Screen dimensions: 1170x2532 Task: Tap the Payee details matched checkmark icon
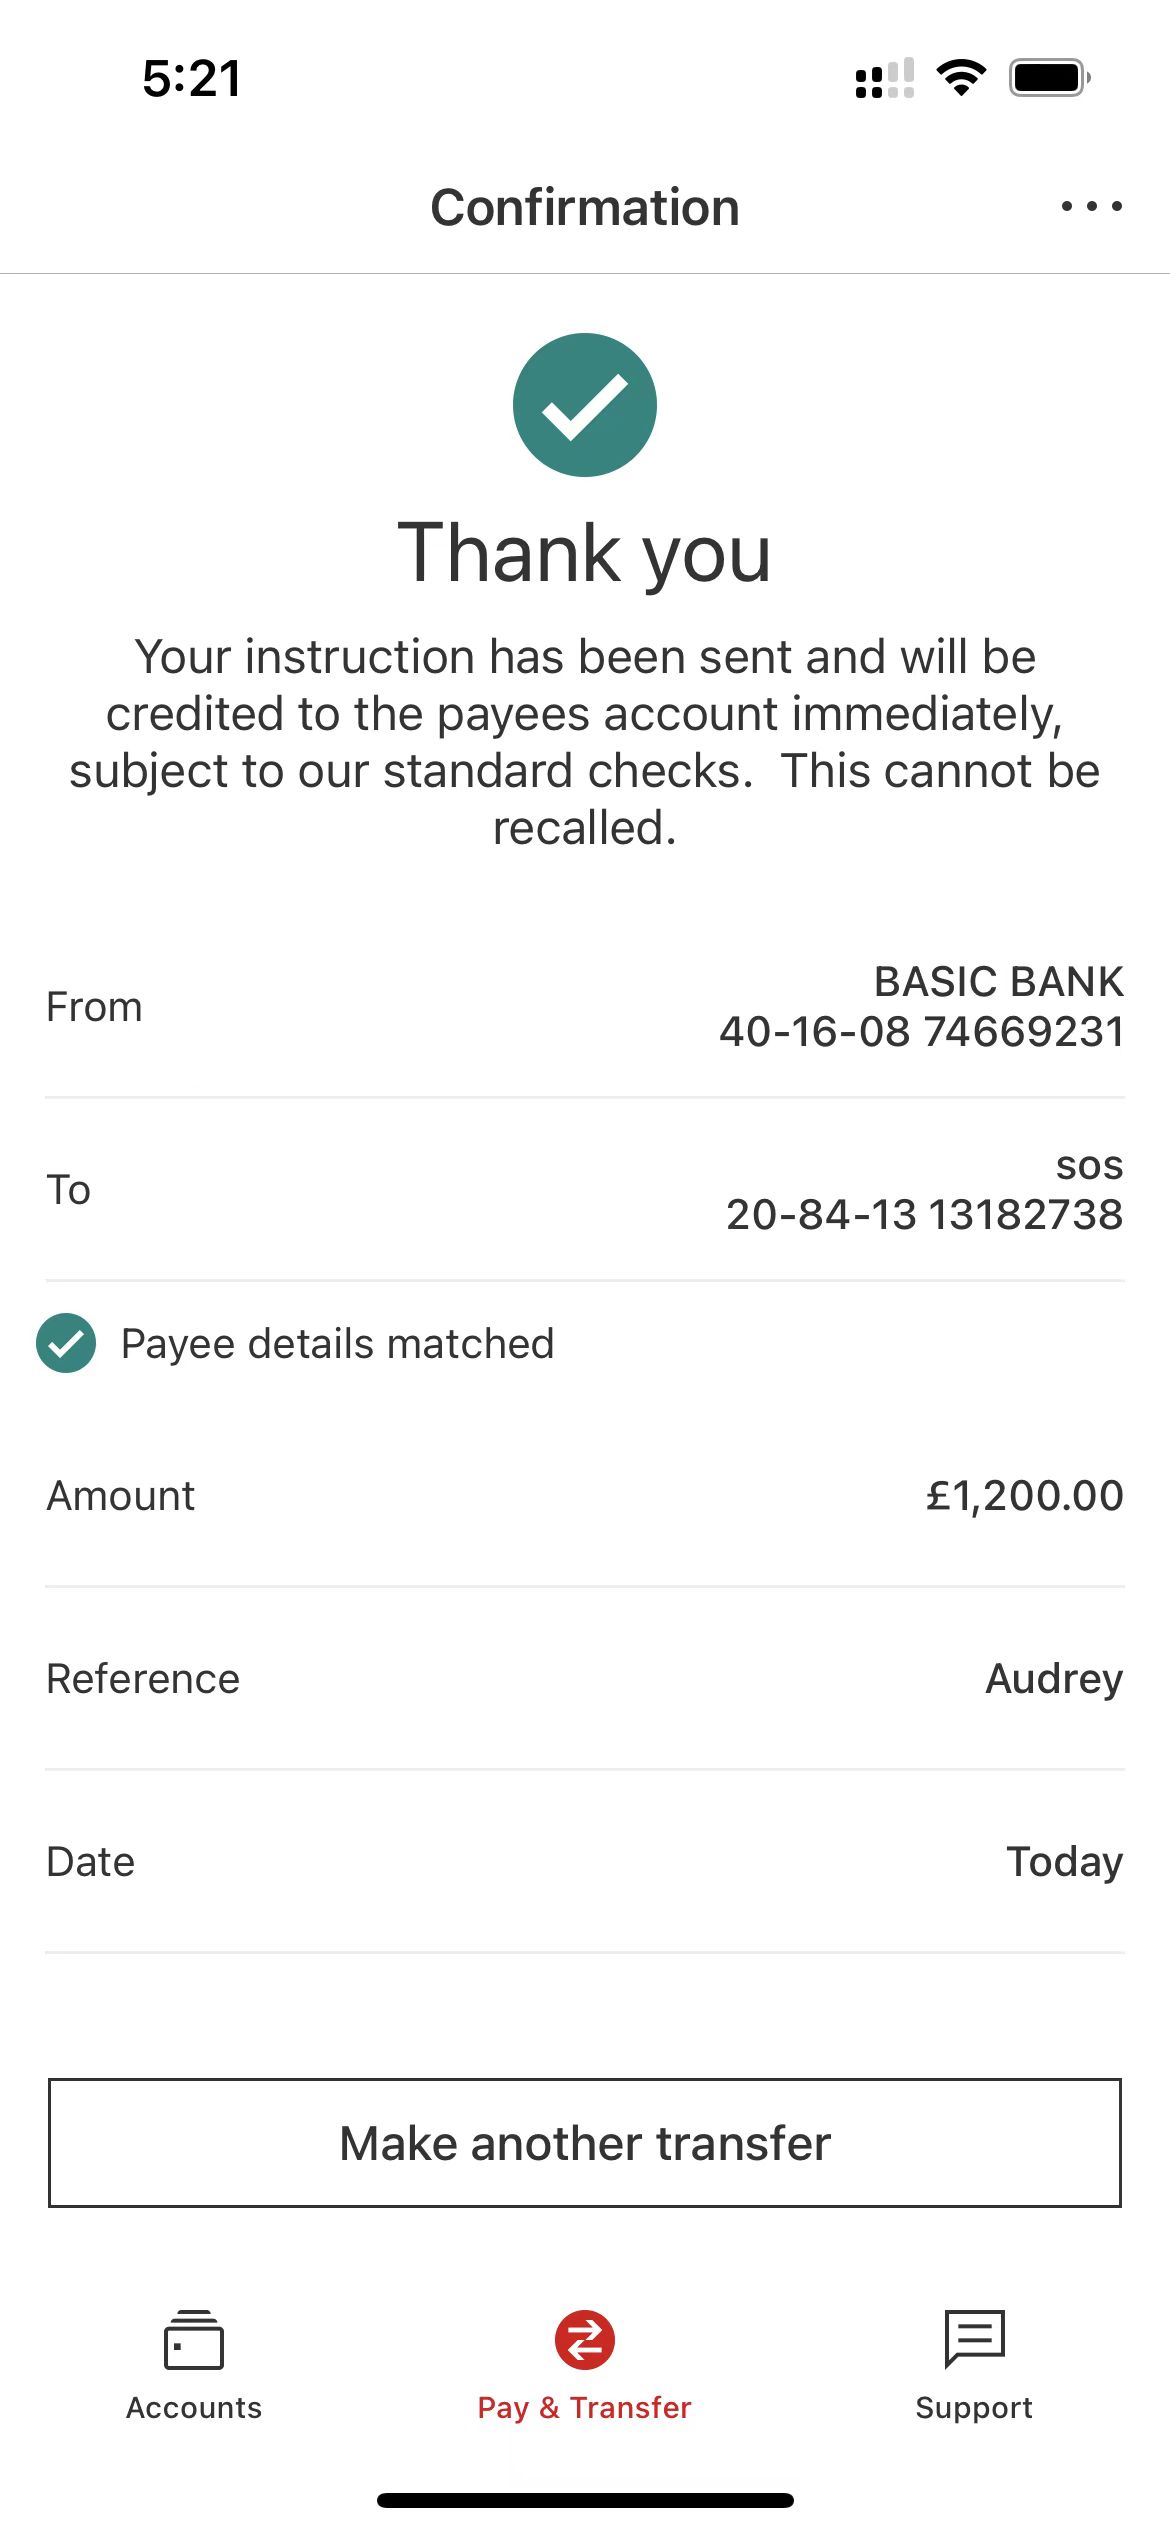[66, 1343]
